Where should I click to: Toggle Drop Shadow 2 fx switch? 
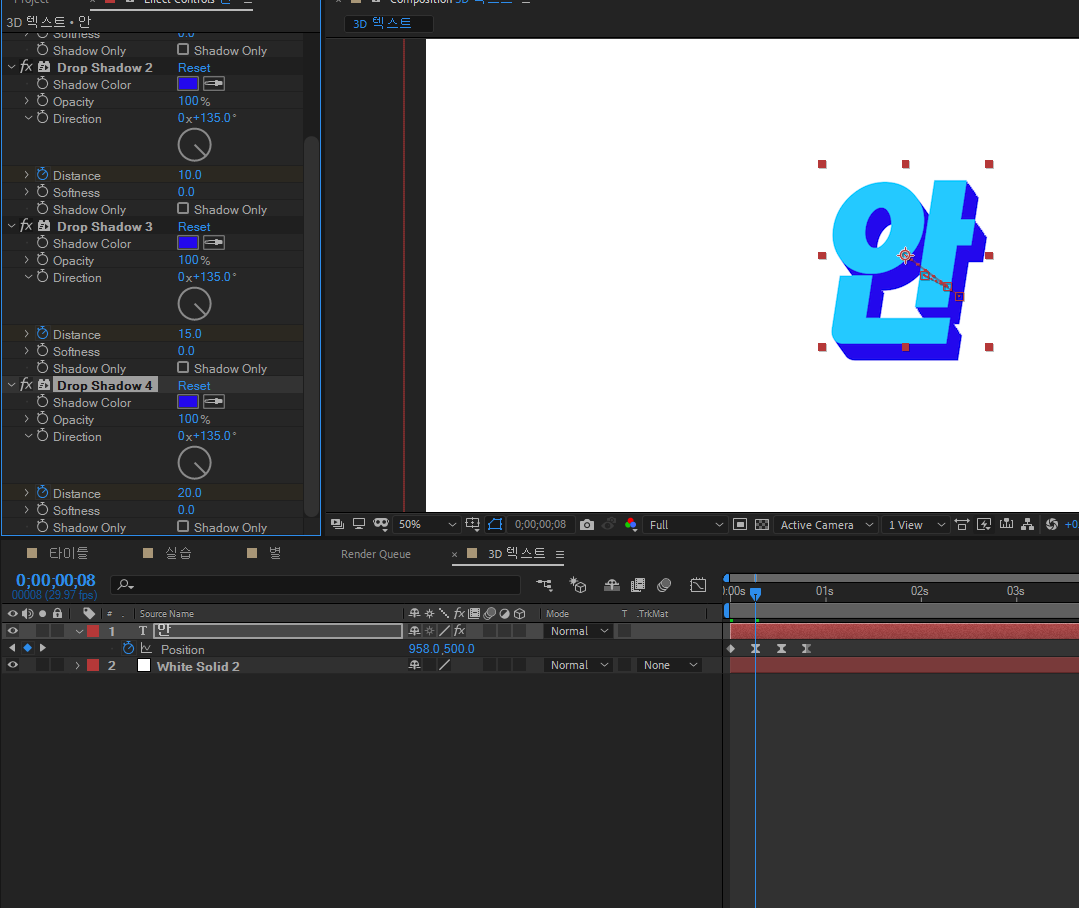pyautogui.click(x=26, y=67)
